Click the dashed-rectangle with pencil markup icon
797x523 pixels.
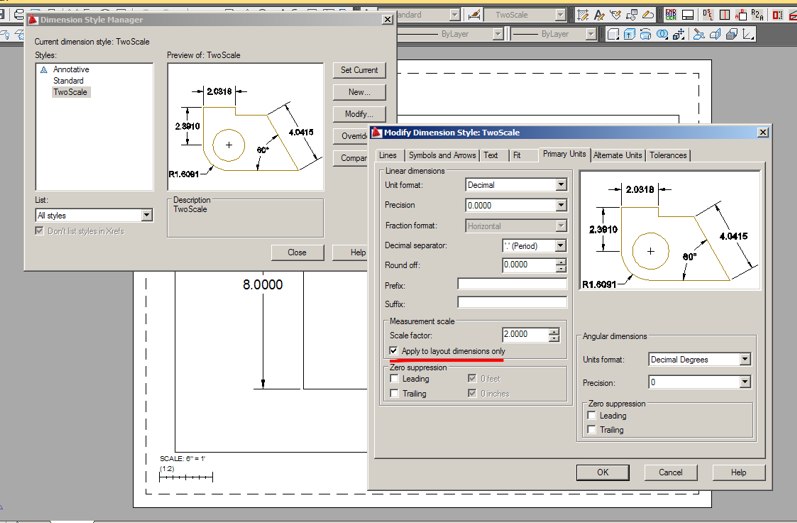point(583,15)
